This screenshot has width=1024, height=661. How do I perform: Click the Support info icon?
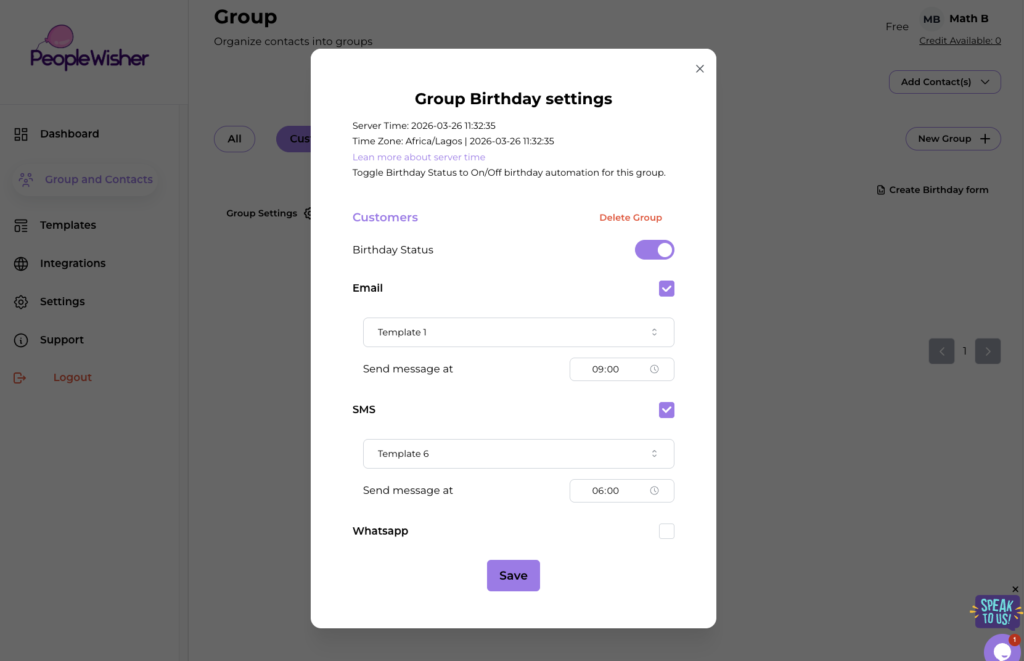click(x=21, y=340)
